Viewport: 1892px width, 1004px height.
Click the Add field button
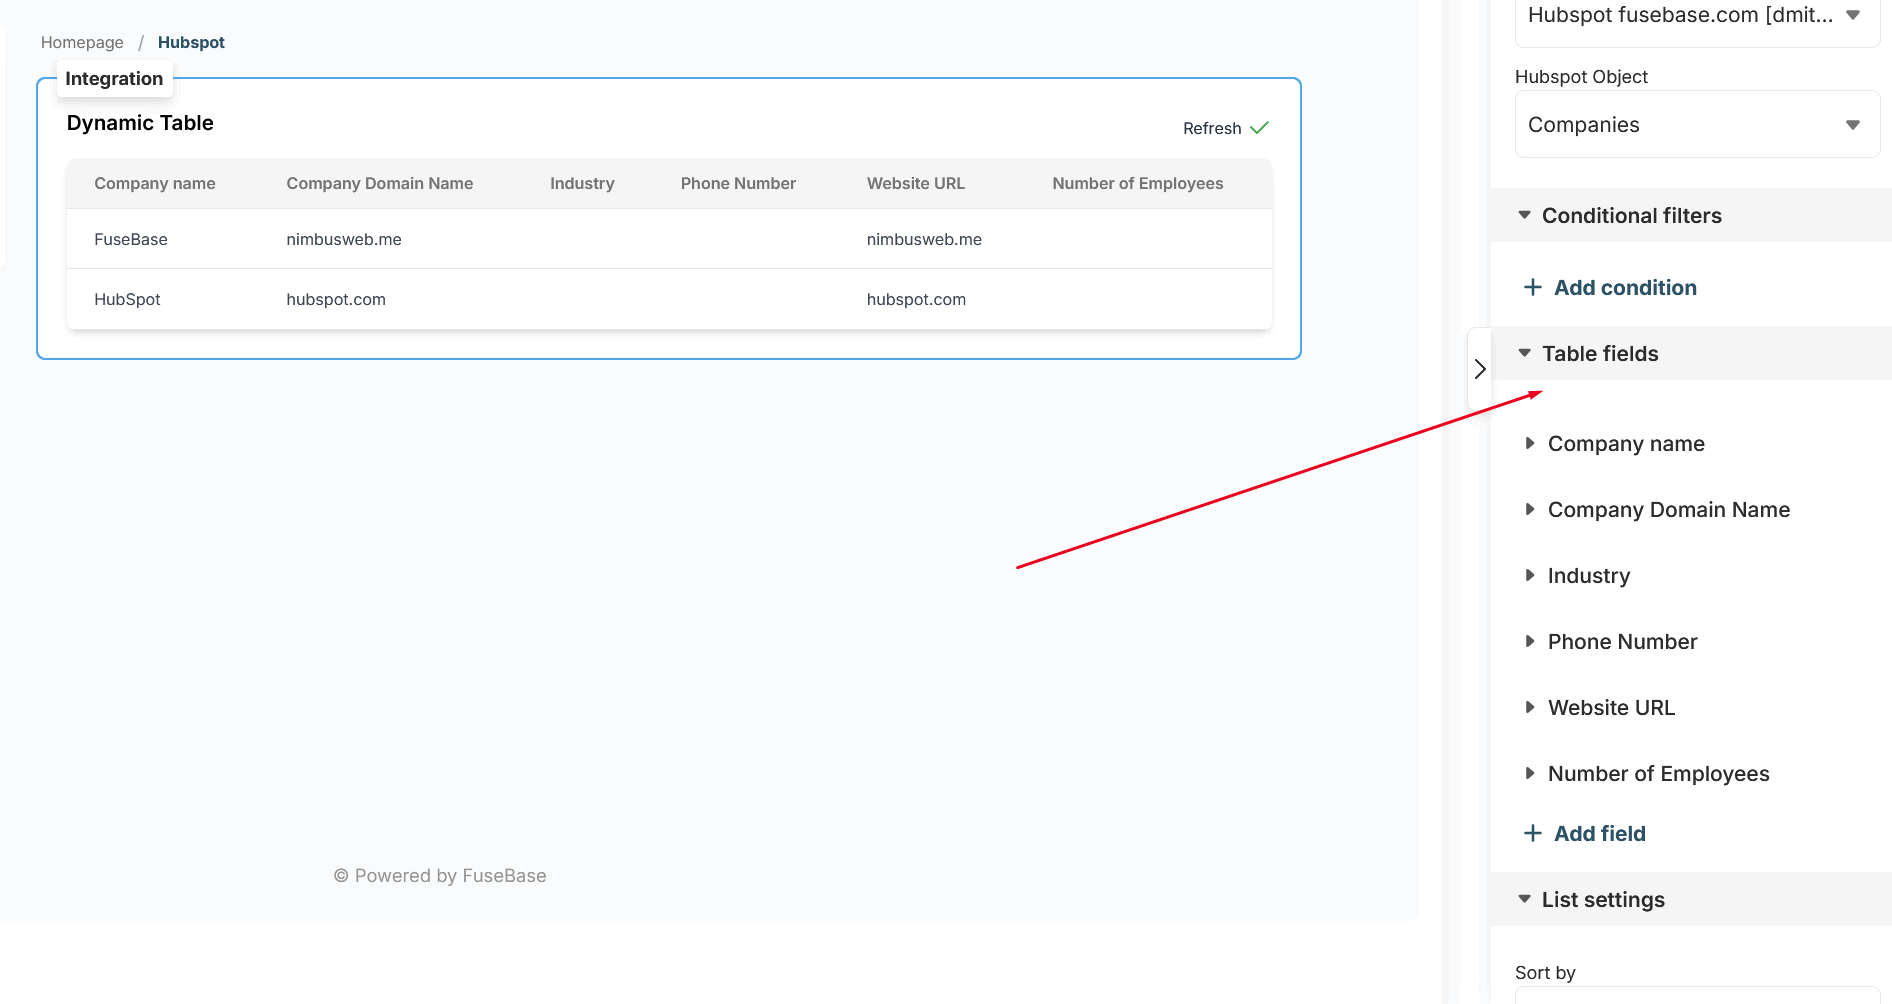pyautogui.click(x=1584, y=834)
